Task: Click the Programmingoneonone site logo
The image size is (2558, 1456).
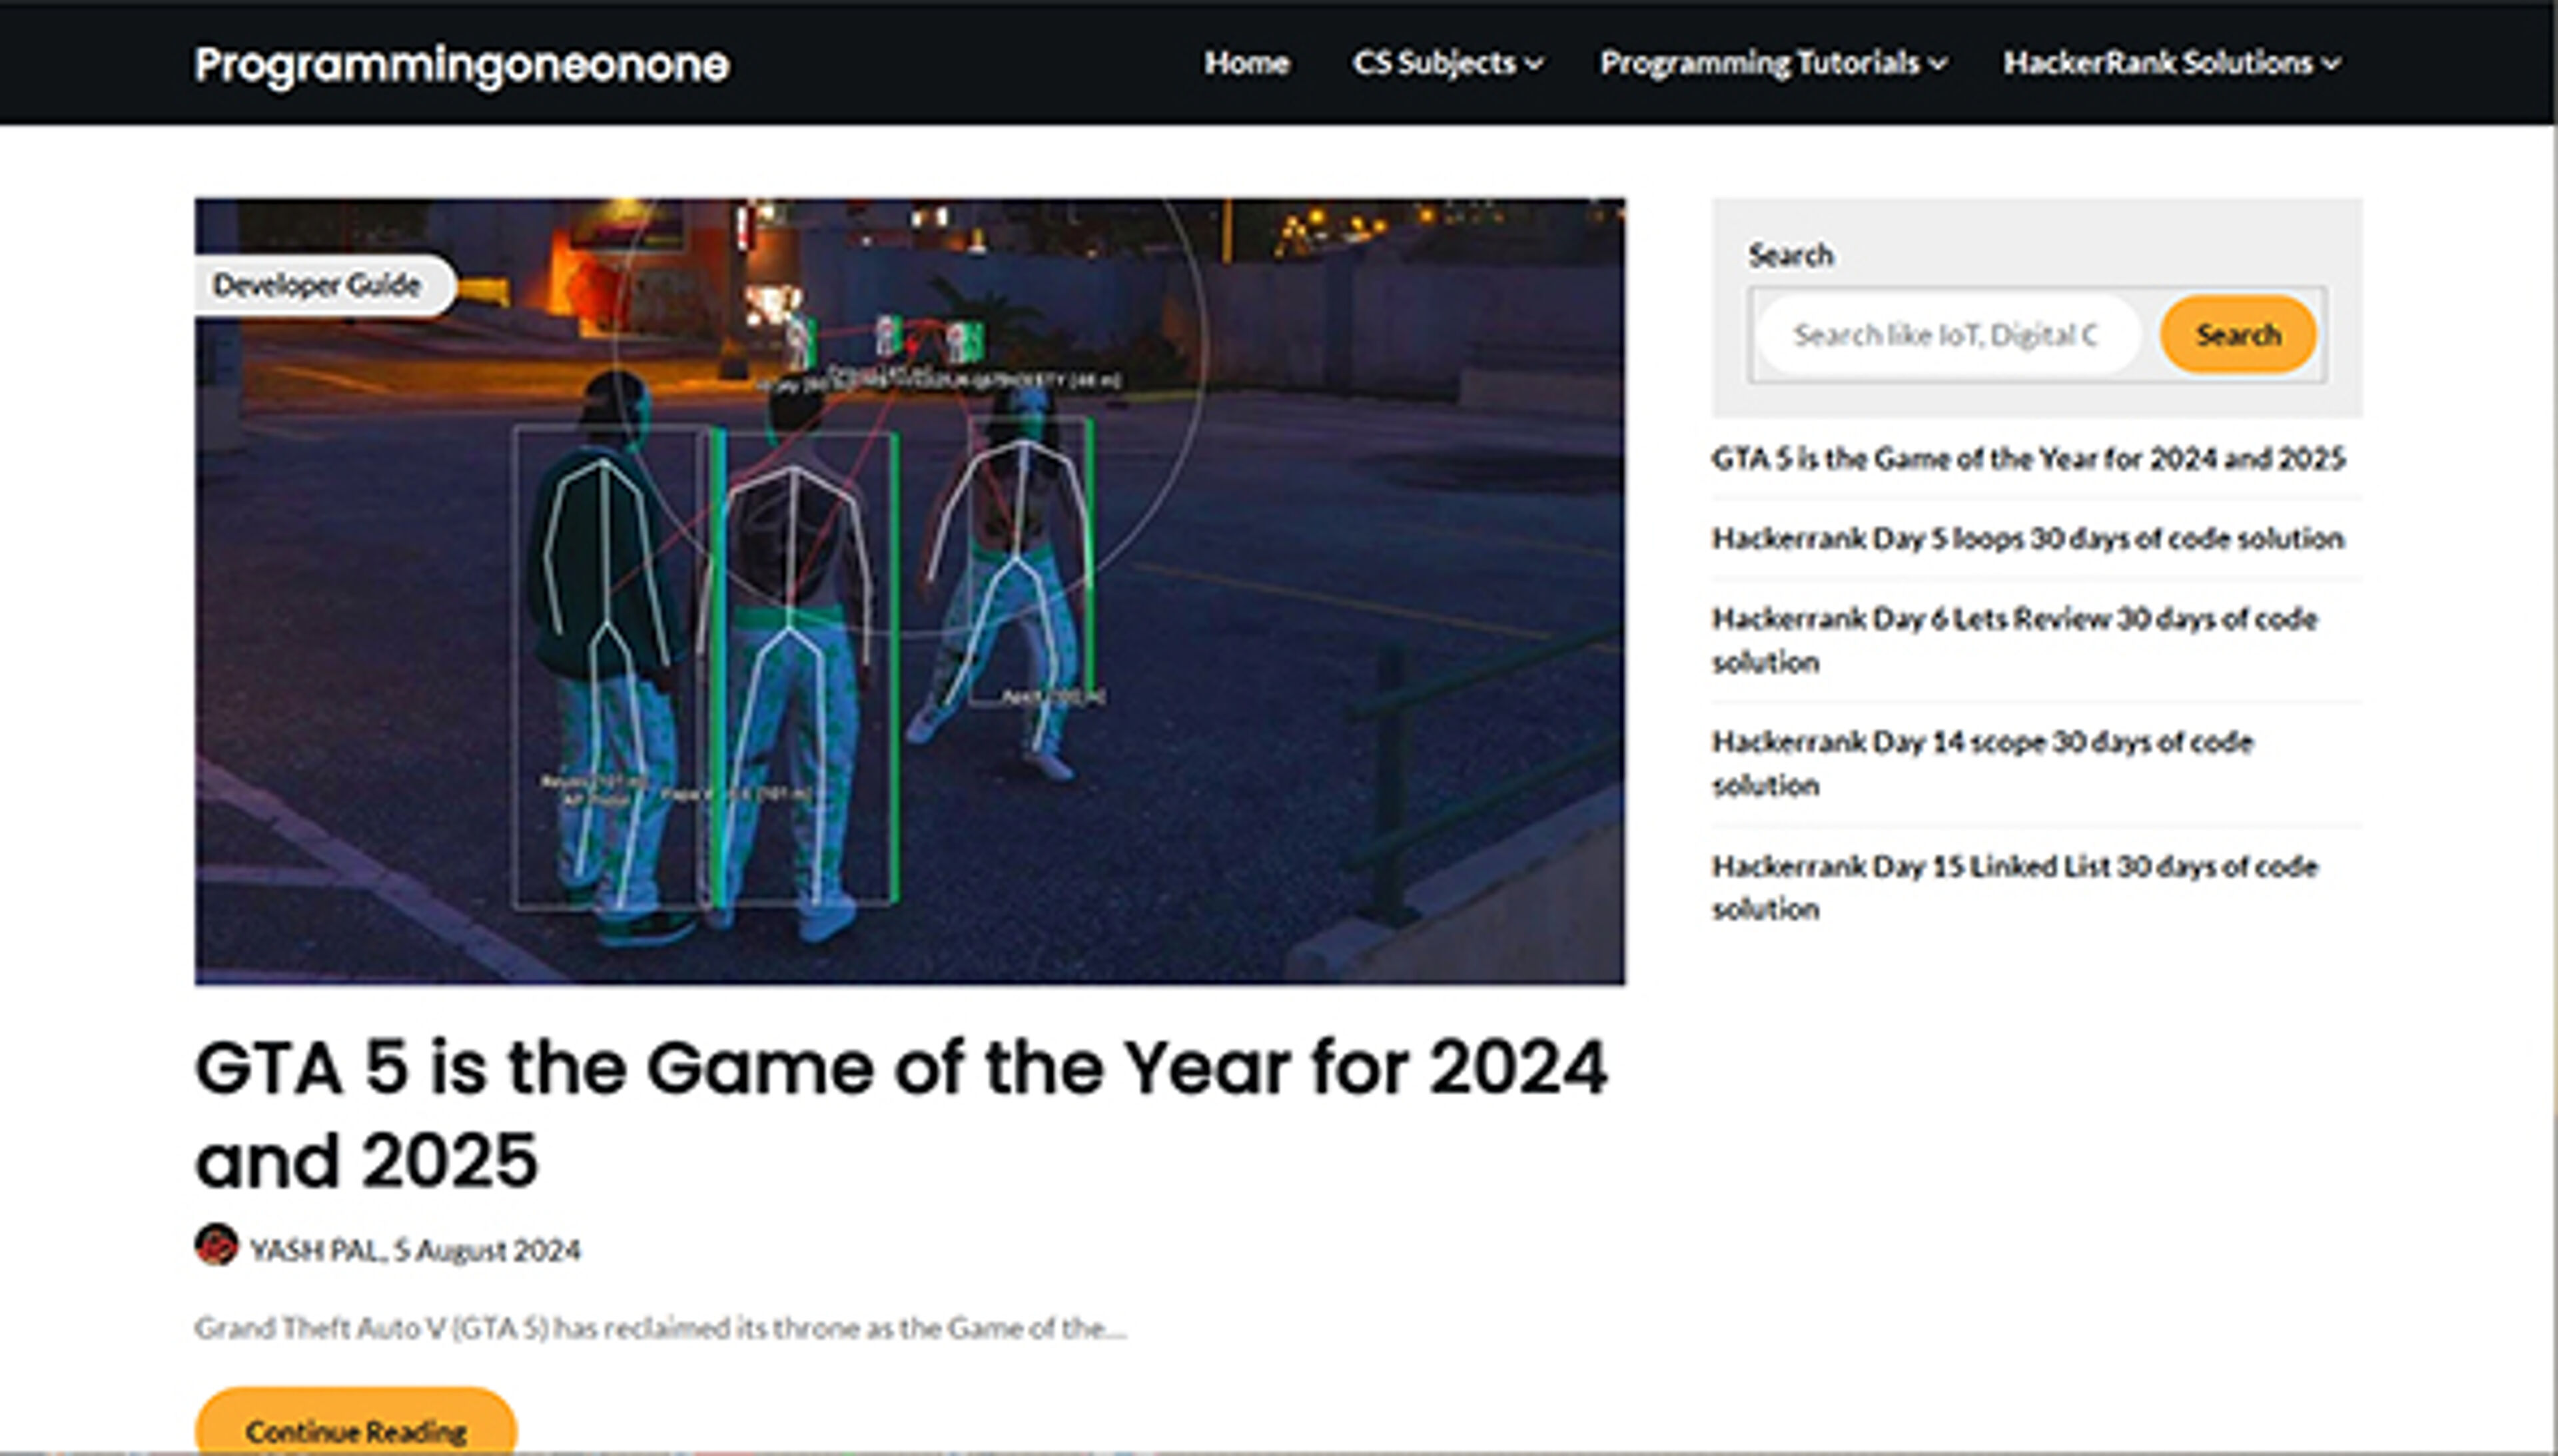Action: pos(460,63)
